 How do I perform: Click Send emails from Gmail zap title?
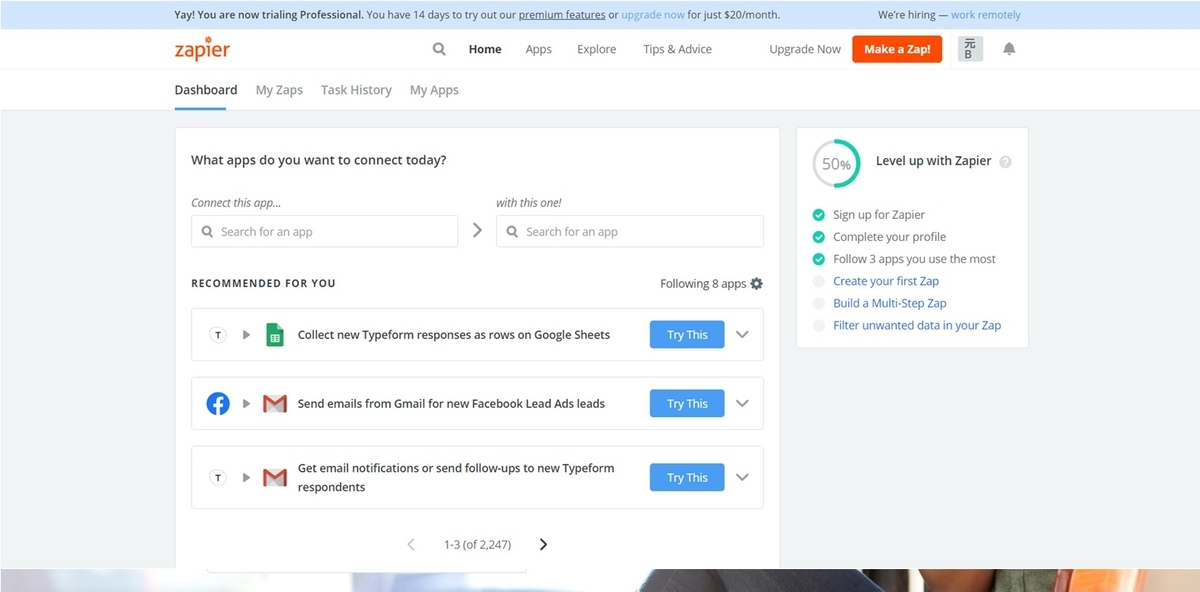[x=451, y=404]
